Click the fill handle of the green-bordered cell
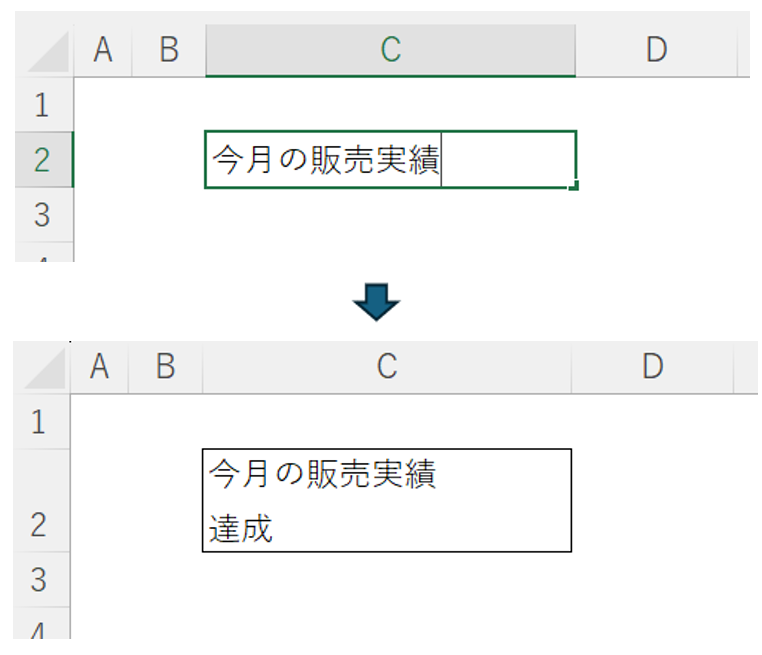Viewport: 762px width, 655px height. (575, 185)
